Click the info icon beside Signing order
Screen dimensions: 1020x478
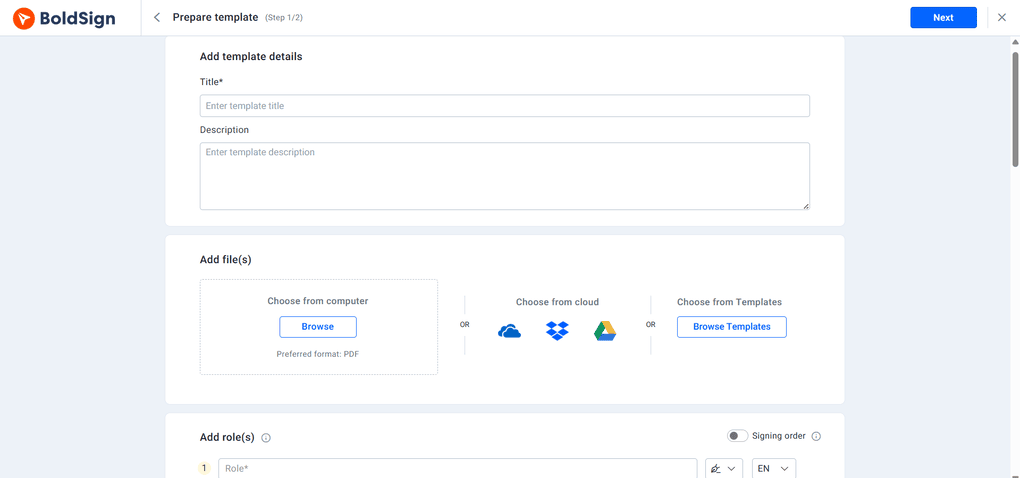tap(816, 436)
